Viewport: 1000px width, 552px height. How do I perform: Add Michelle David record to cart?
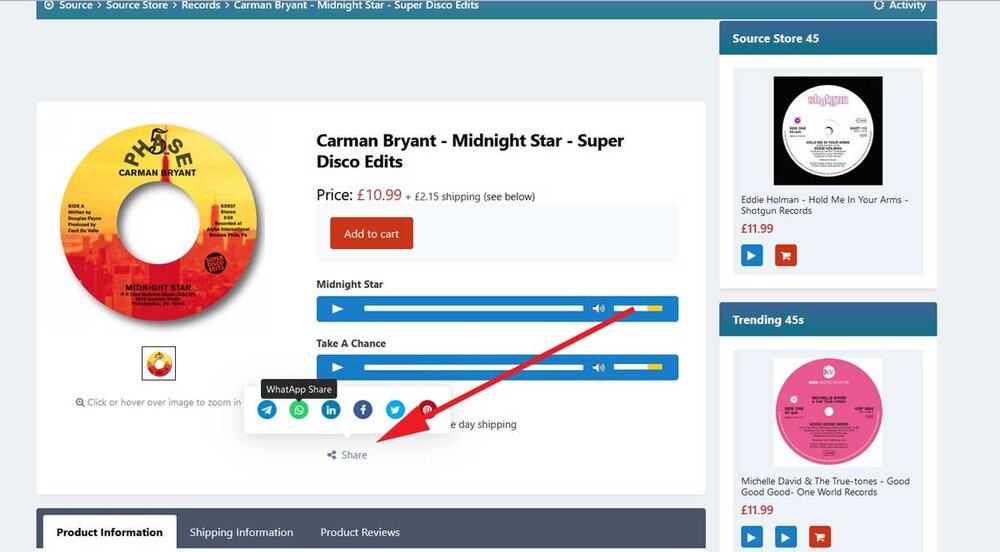click(820, 537)
